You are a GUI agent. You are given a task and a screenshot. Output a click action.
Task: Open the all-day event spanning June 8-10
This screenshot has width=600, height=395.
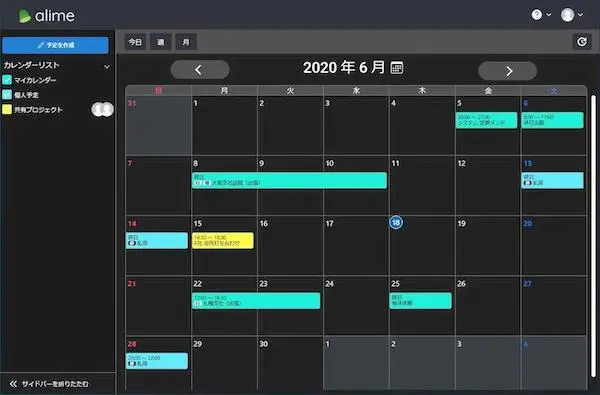coord(289,180)
